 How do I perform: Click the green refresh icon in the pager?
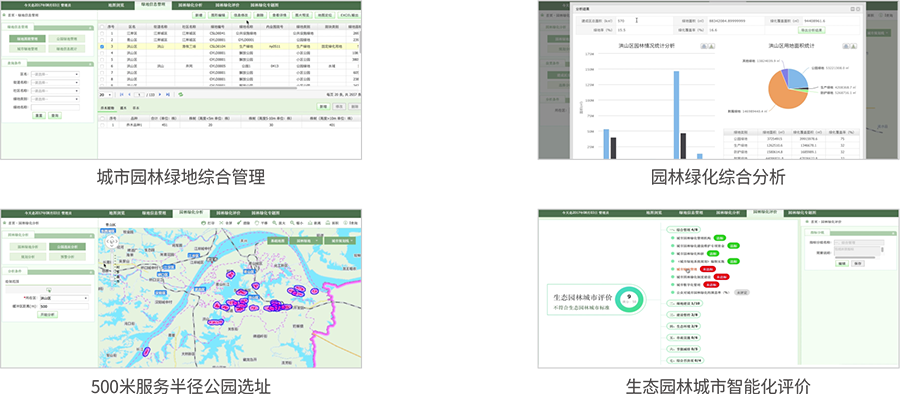click(181, 95)
